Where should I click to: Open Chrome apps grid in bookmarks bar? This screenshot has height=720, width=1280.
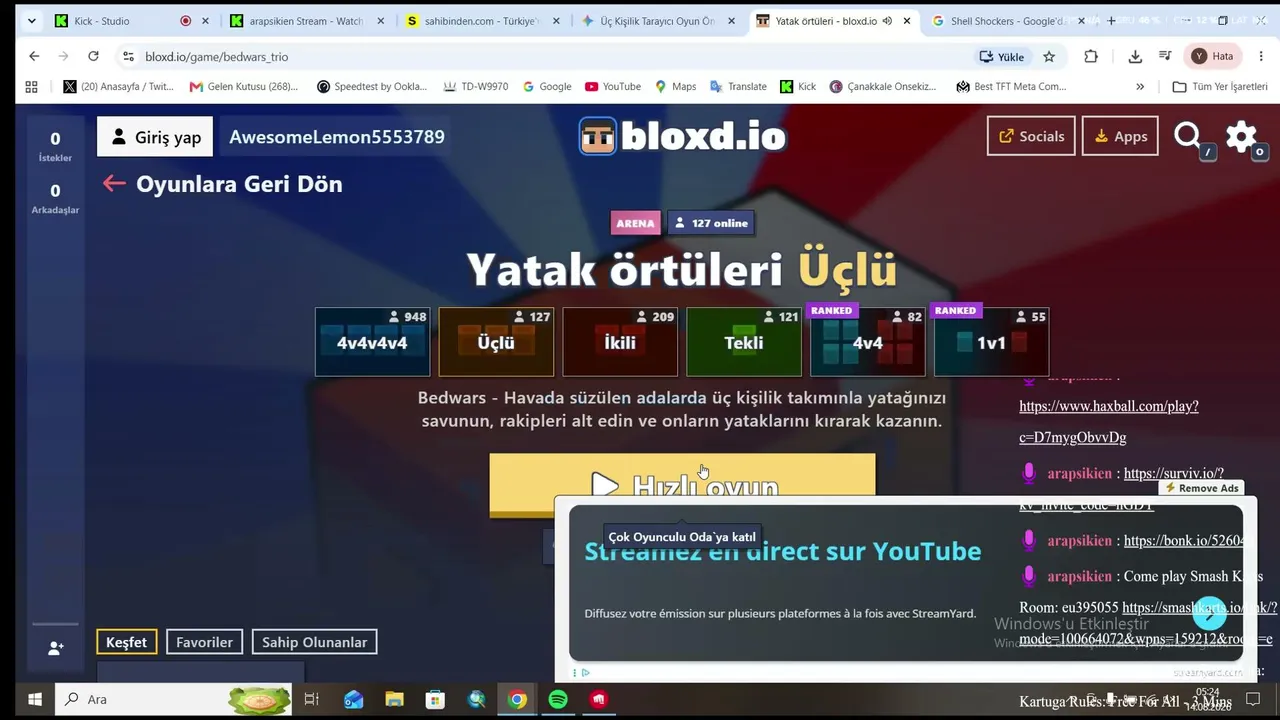[x=31, y=87]
